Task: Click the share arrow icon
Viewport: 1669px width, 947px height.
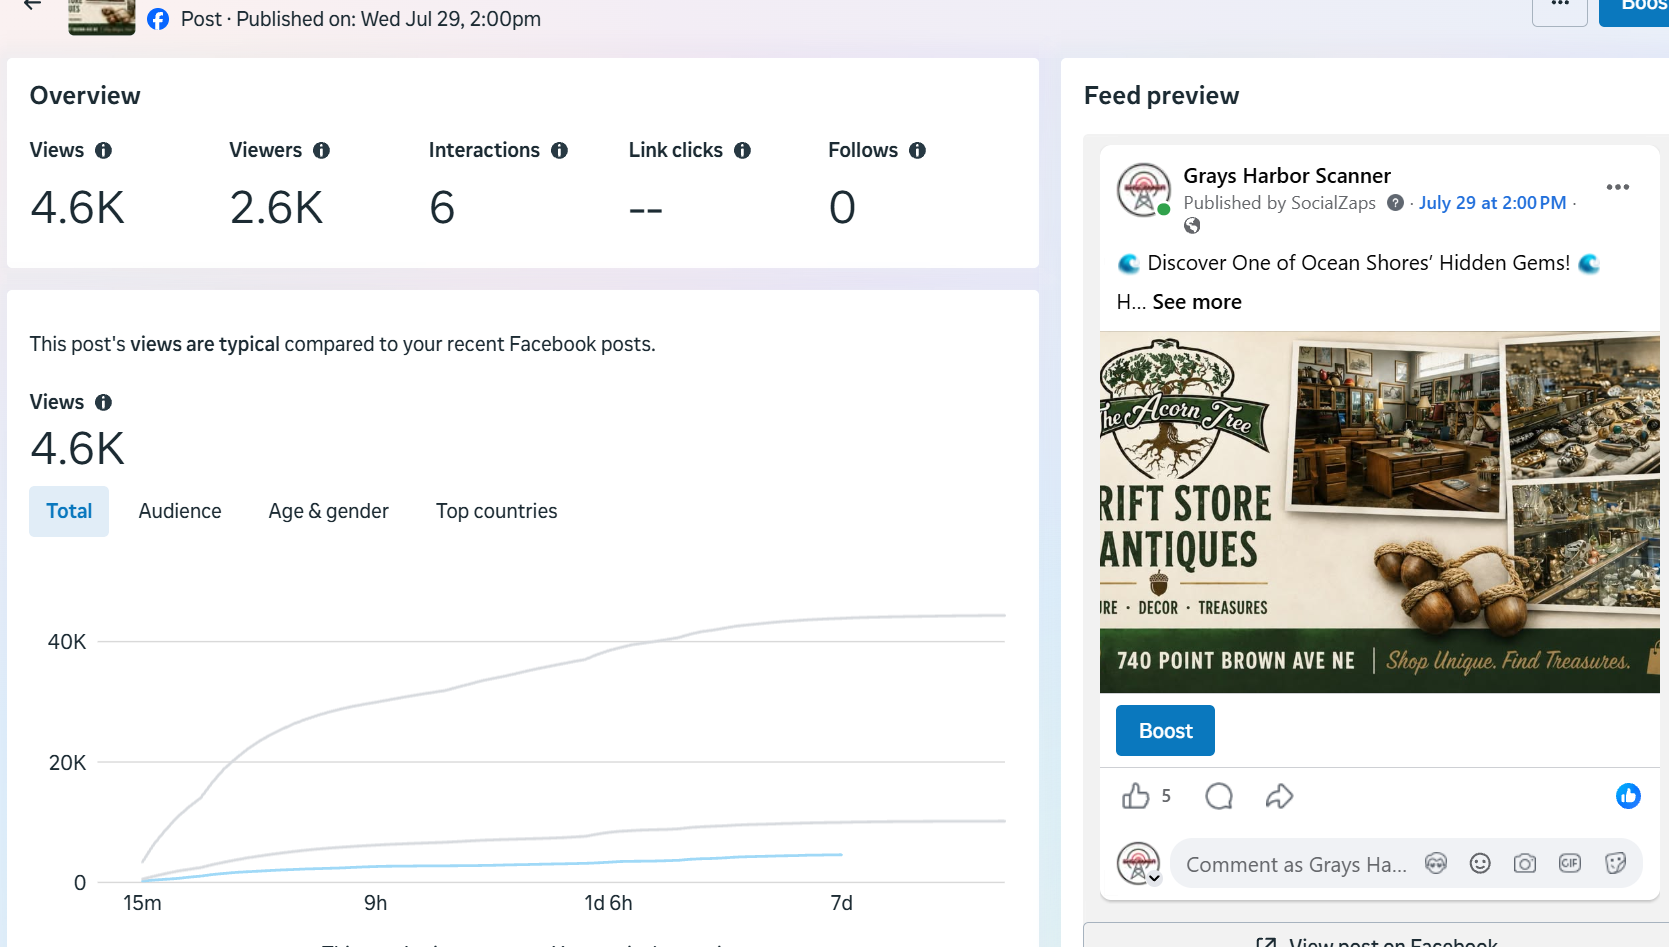Action: click(x=1279, y=796)
